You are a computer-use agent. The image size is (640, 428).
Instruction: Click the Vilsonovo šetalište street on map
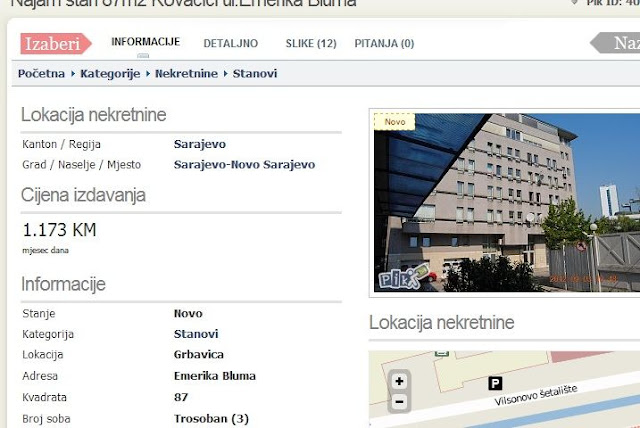[536, 395]
